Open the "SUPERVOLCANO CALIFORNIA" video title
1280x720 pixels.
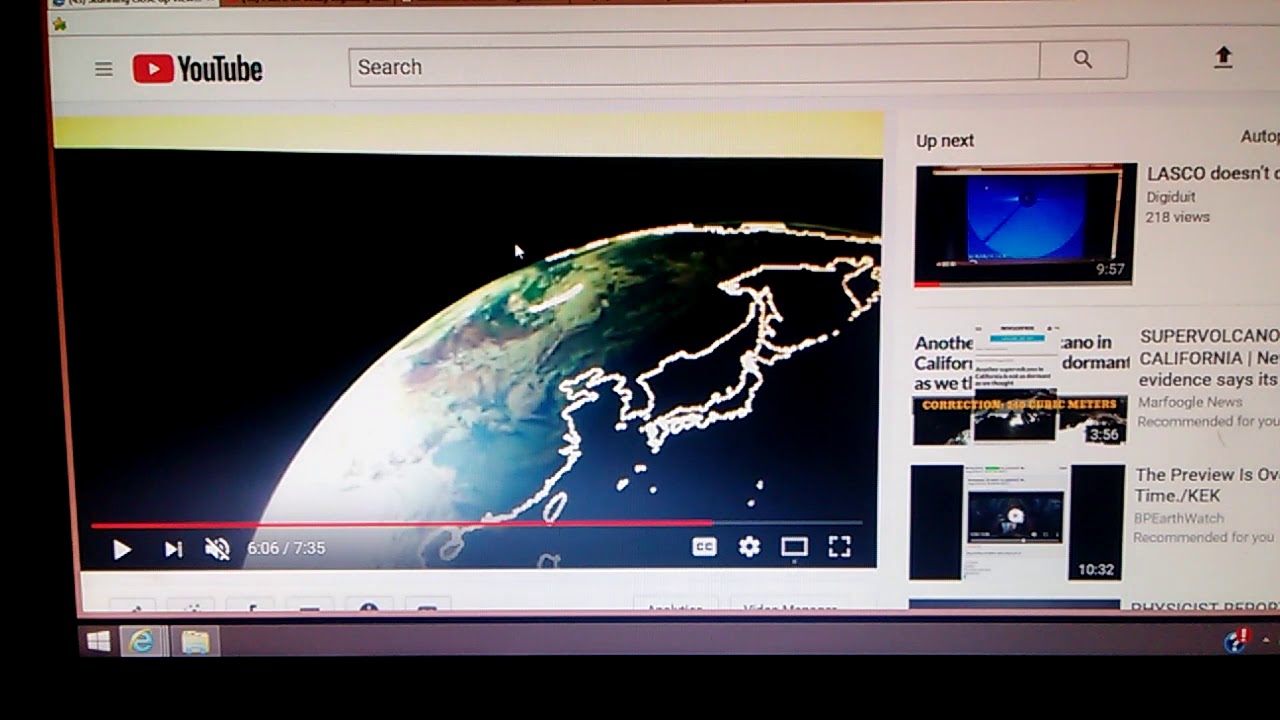pos(1209,357)
